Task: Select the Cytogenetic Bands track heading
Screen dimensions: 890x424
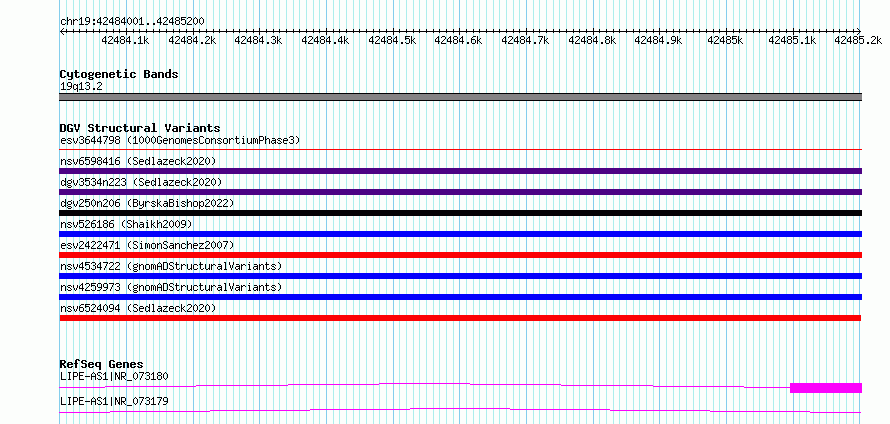Action: [119, 74]
